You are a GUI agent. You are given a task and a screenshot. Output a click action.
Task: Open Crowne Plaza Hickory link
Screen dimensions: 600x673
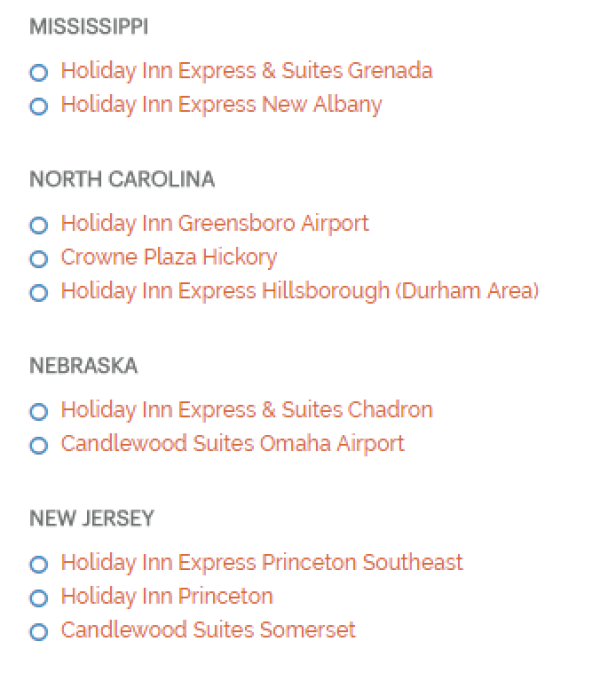[169, 258]
